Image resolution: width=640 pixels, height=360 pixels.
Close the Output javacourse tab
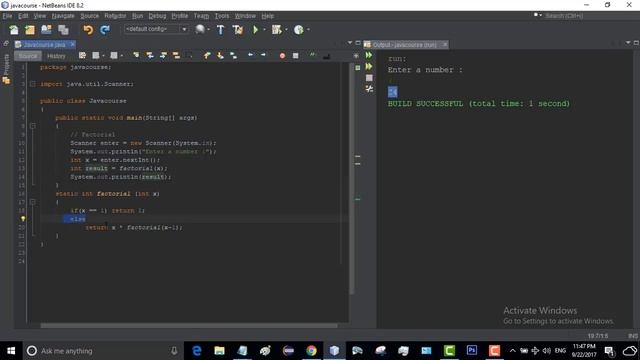445,44
